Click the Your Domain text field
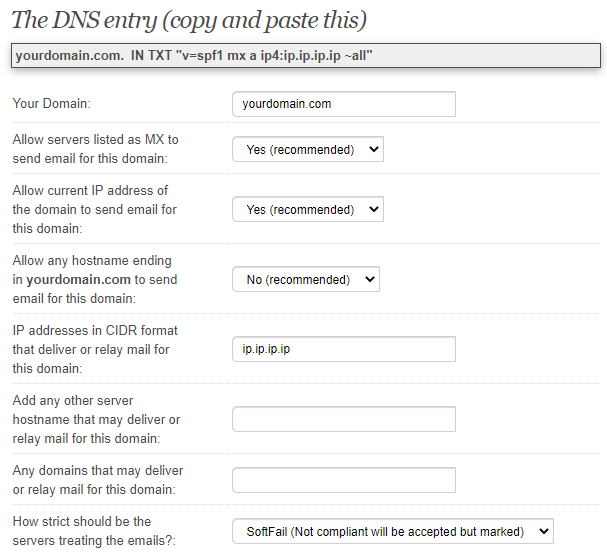This screenshot has height=555, width=607. coord(343,104)
